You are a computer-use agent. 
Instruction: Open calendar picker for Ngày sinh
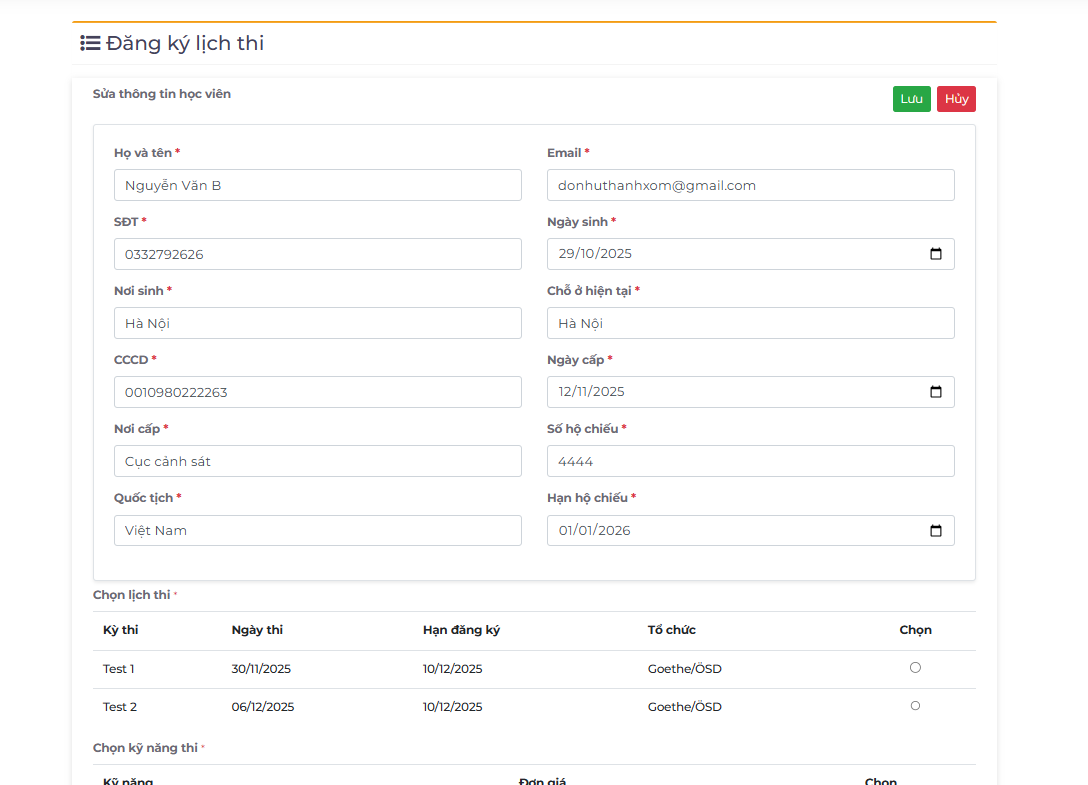point(936,254)
